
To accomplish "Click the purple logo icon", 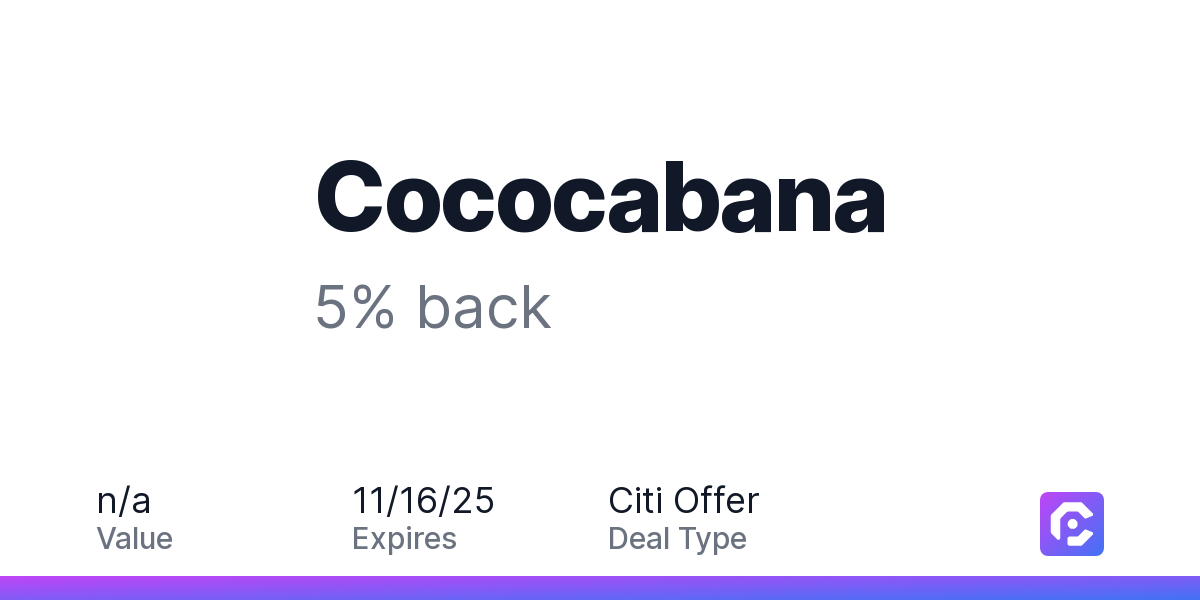I will (1071, 523).
